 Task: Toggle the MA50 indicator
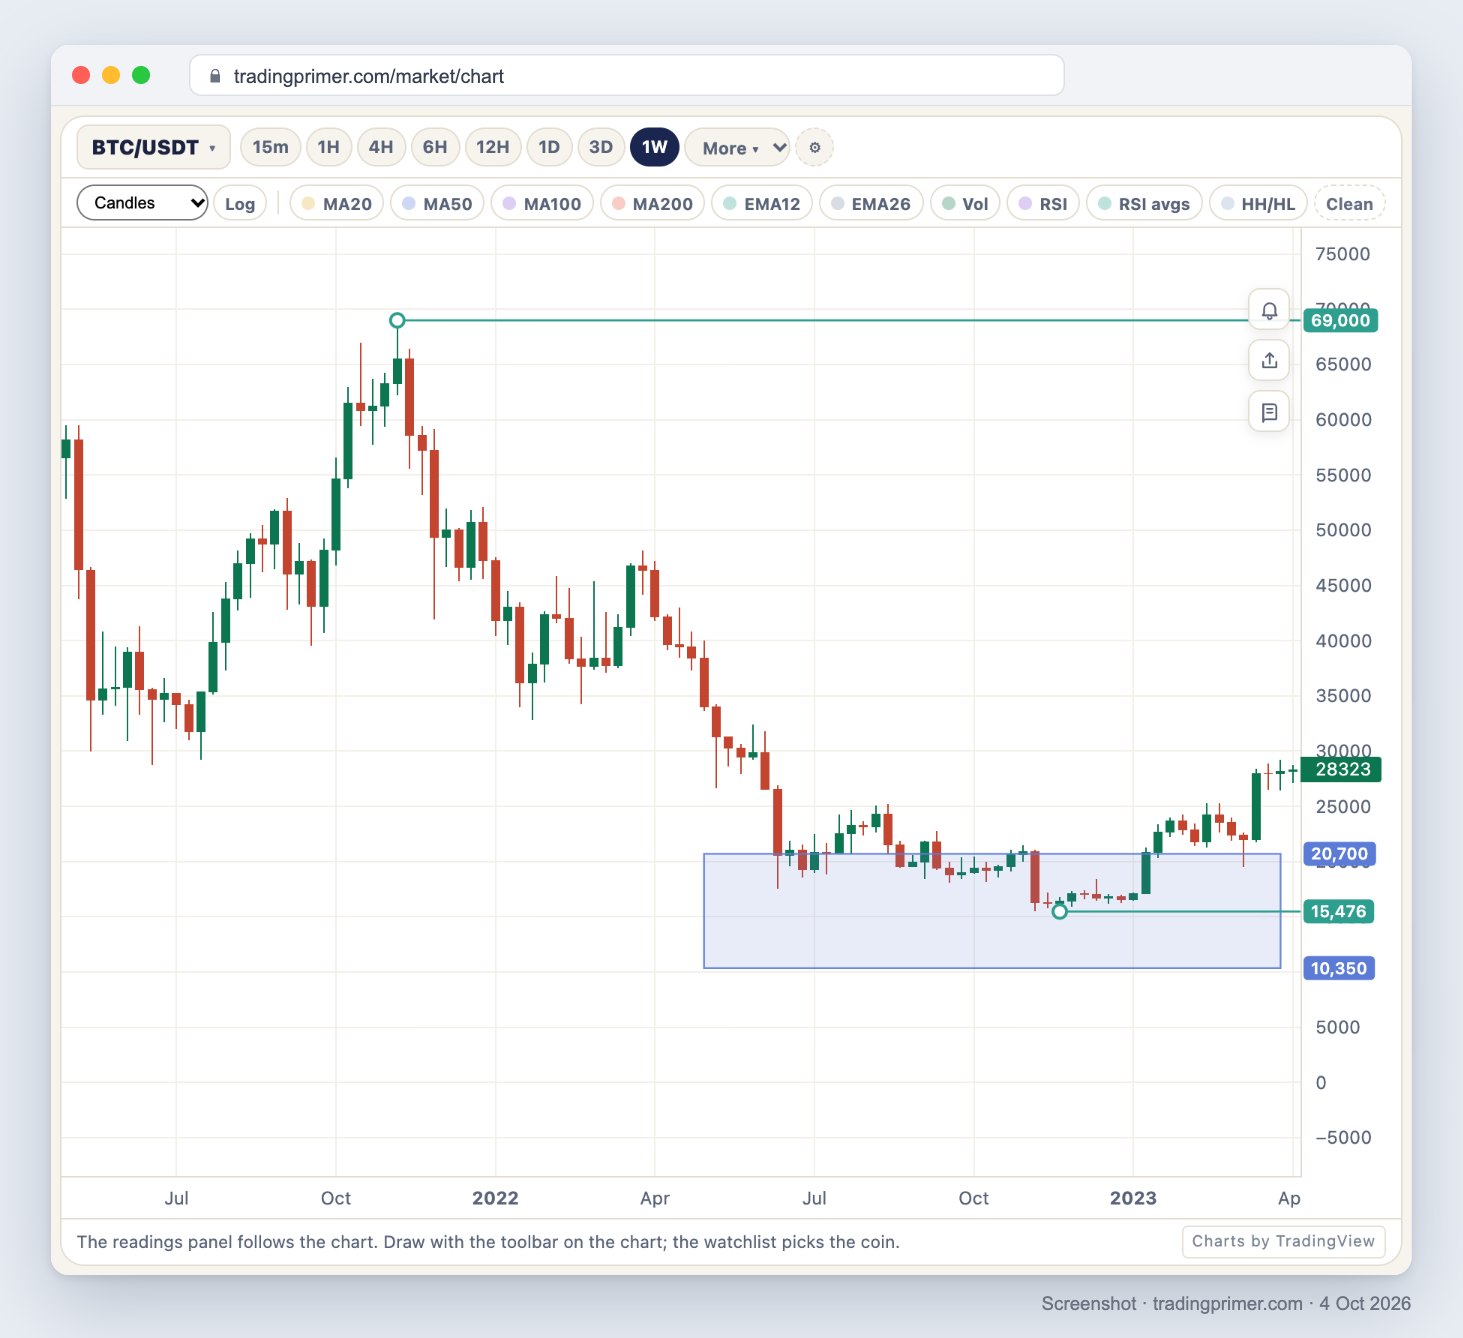437,204
